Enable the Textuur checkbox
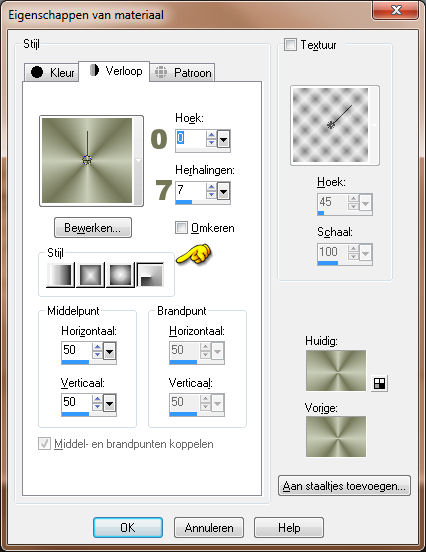Screen dimensions: 426x552 pos(290,45)
